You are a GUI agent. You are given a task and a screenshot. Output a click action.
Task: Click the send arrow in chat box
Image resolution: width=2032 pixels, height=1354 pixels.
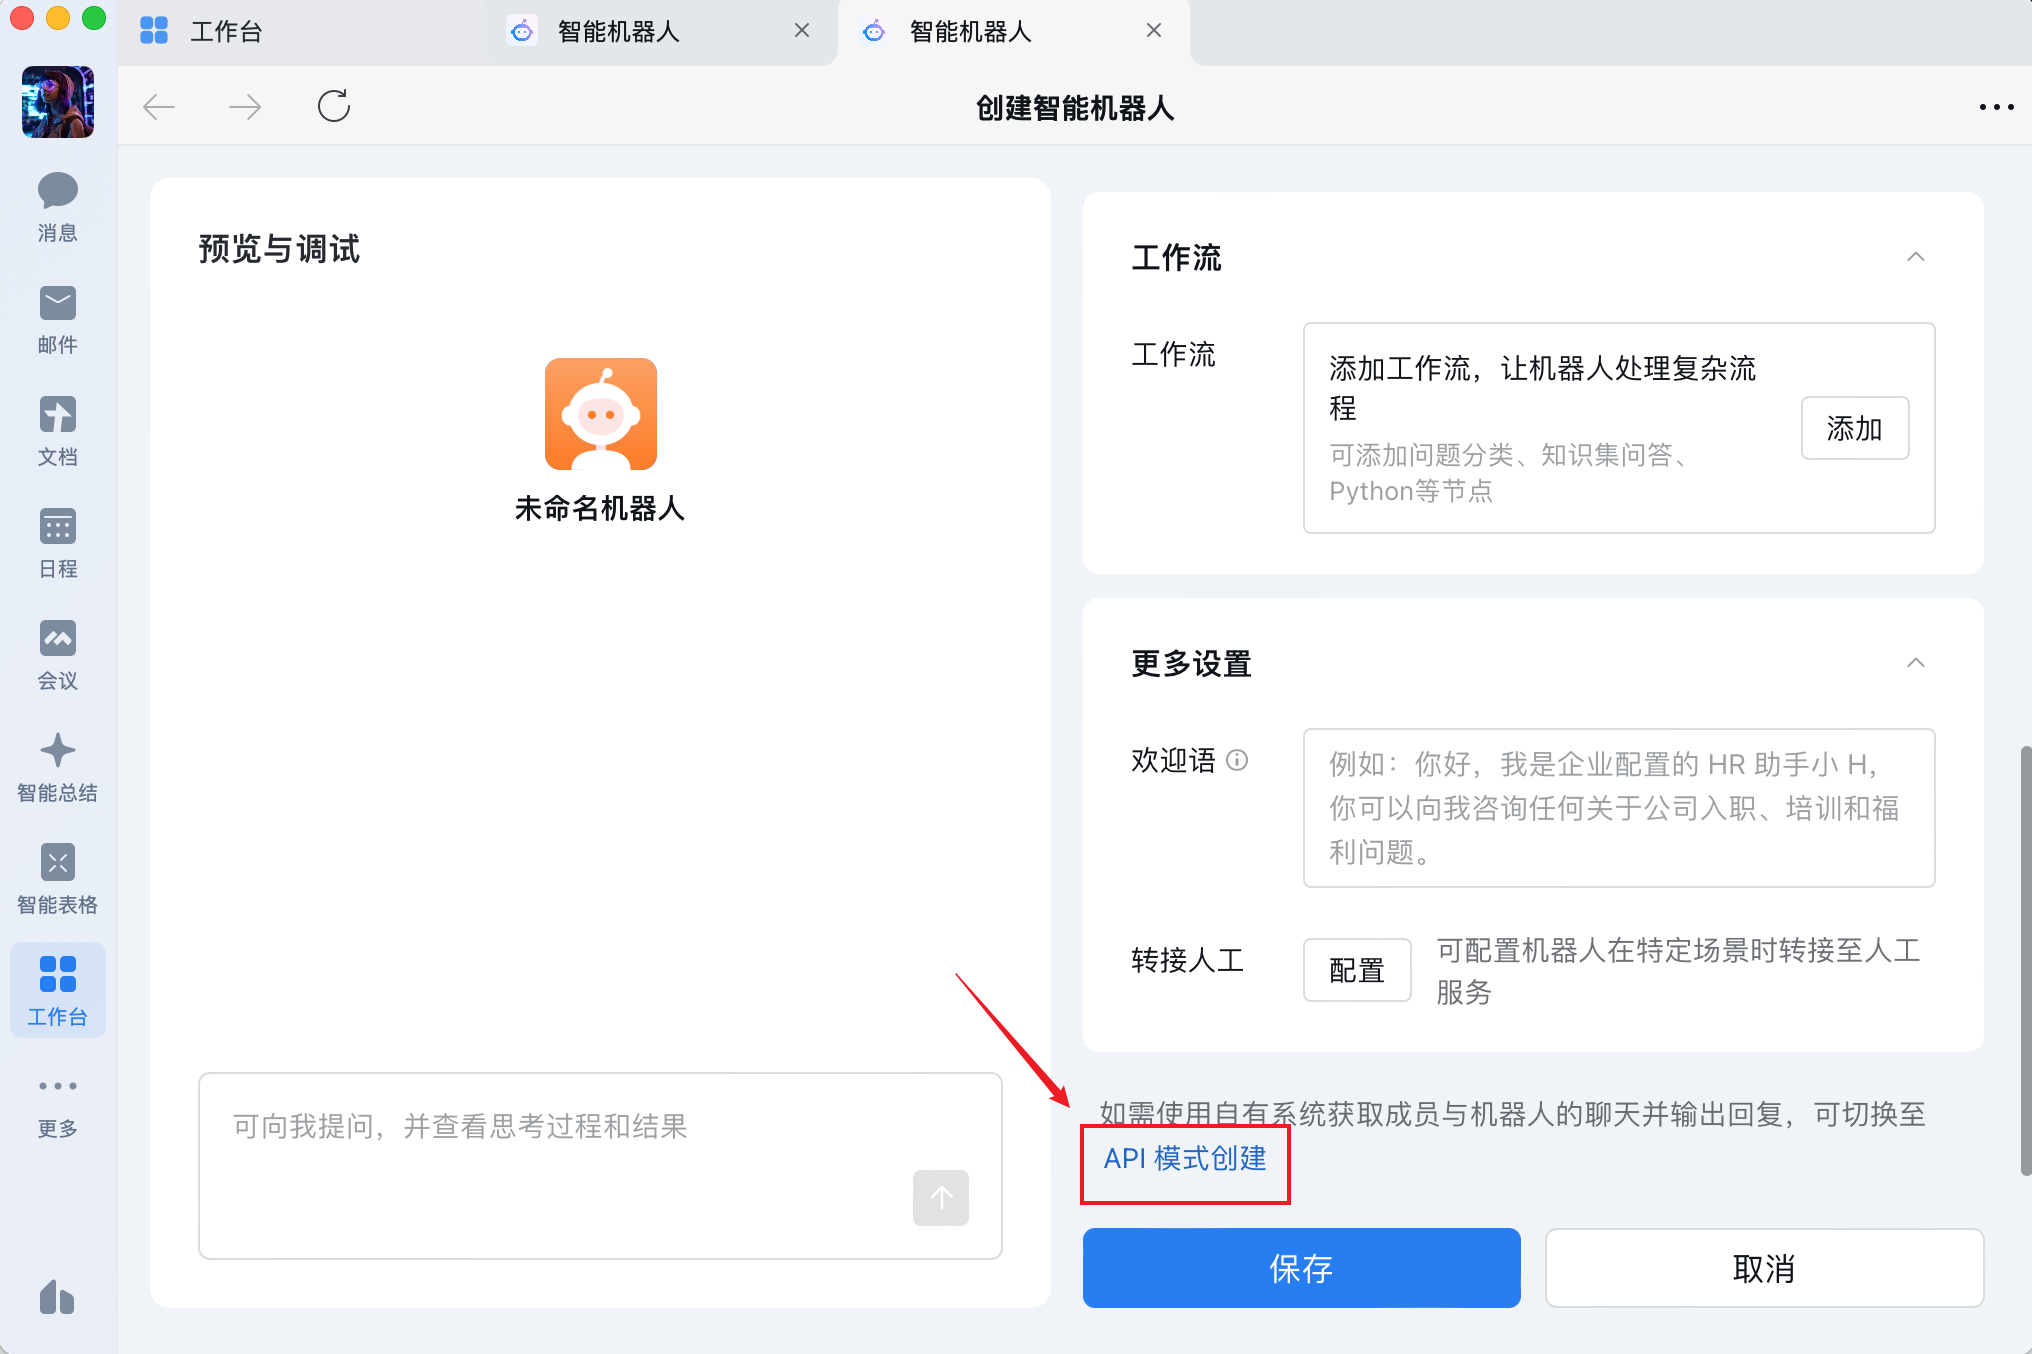coord(940,1197)
